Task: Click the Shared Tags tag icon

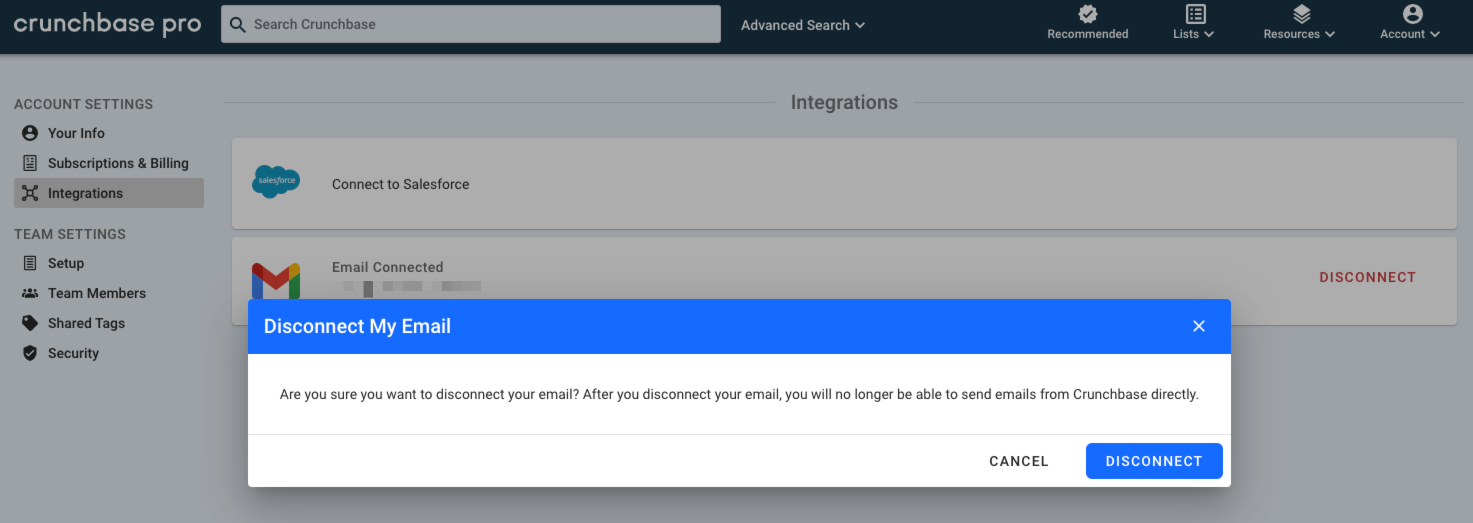Action: pos(30,323)
